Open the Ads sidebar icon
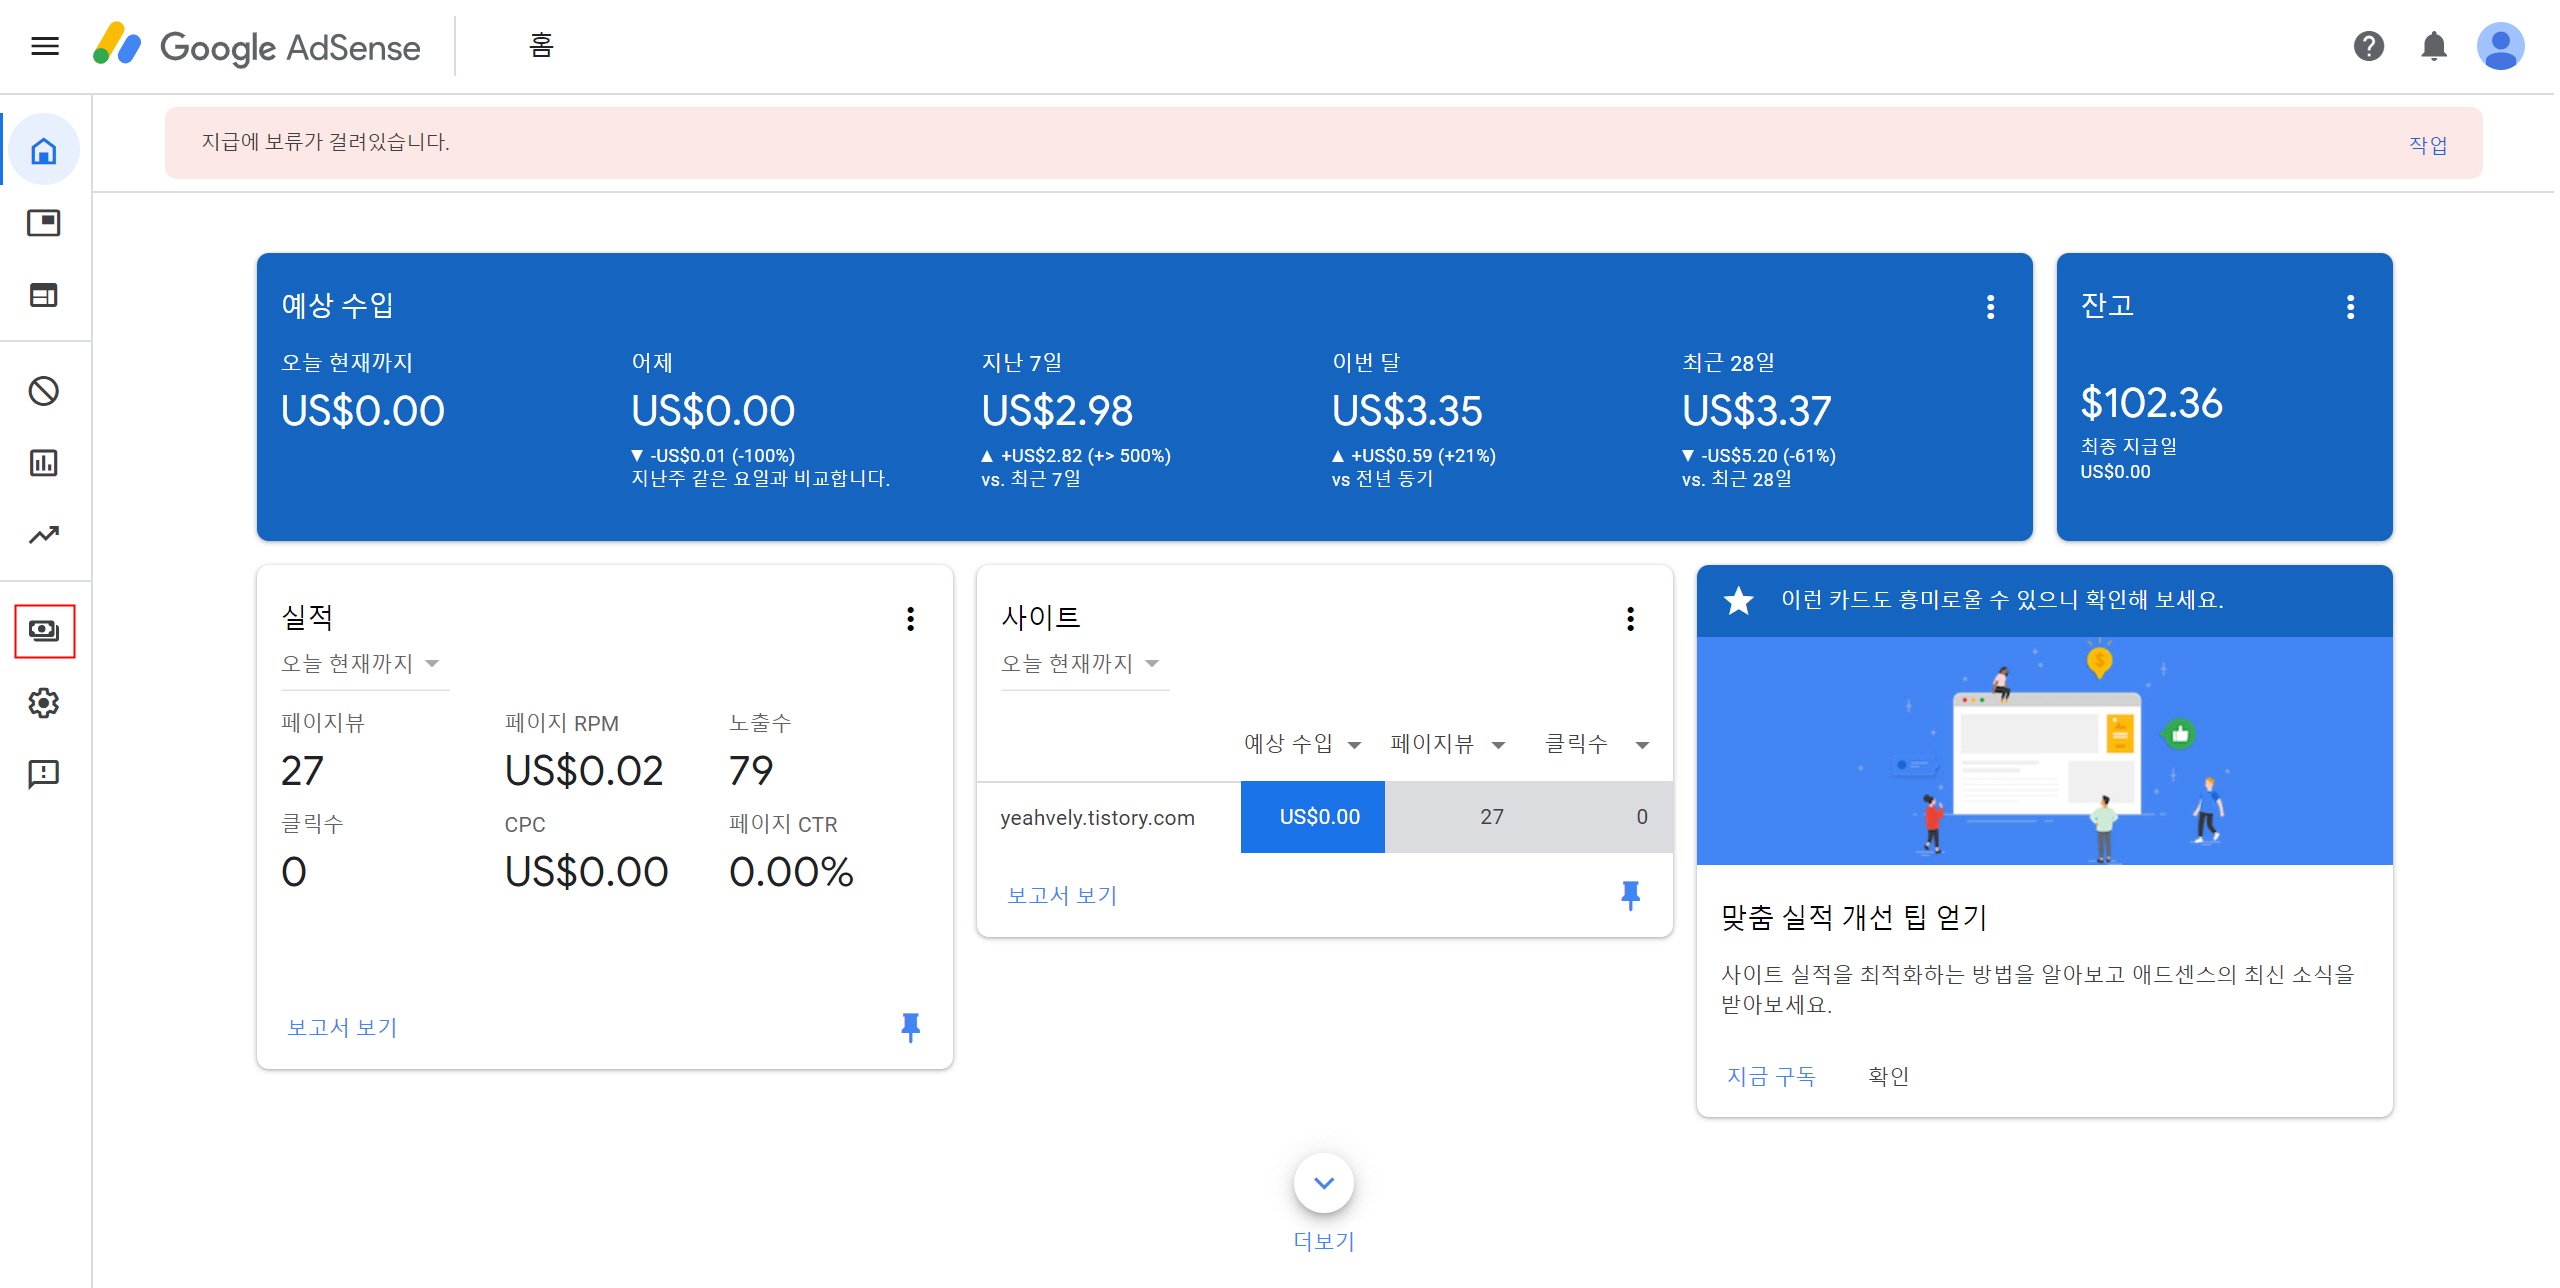 44,223
